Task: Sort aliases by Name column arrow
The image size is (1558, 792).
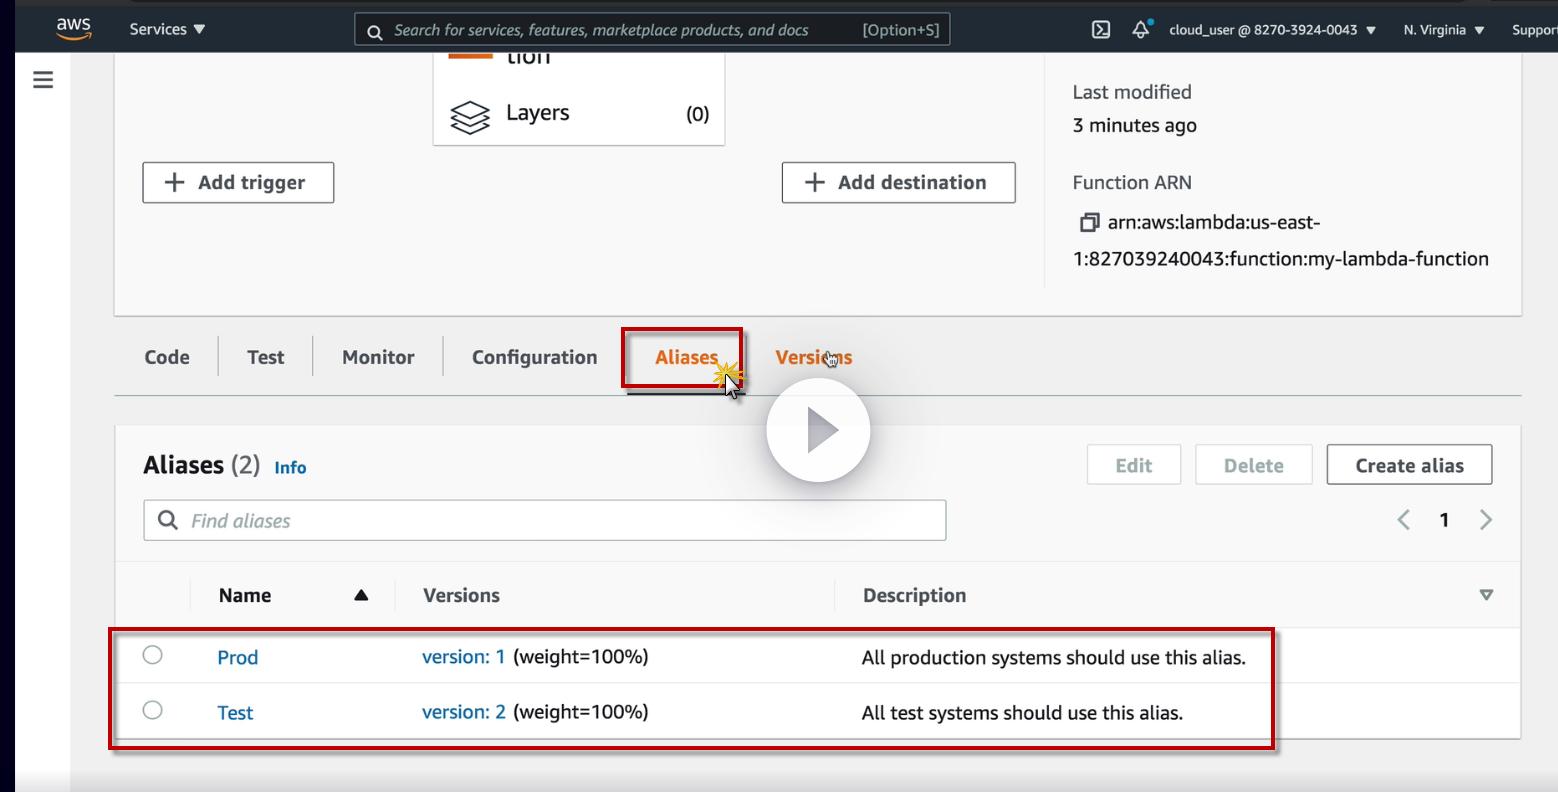Action: (361, 595)
